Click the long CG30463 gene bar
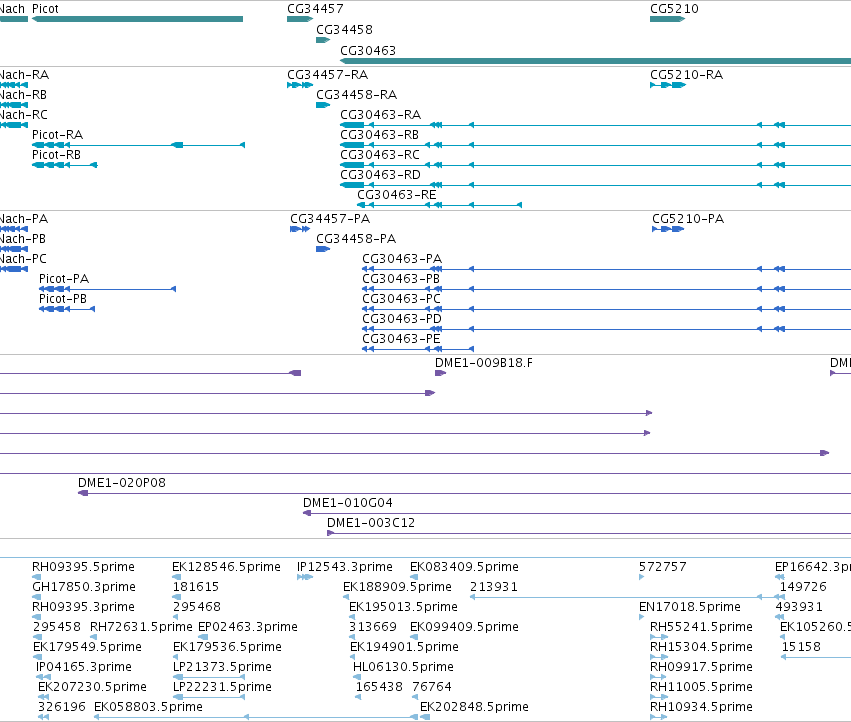The width and height of the screenshot is (851, 722). (x=595, y=61)
